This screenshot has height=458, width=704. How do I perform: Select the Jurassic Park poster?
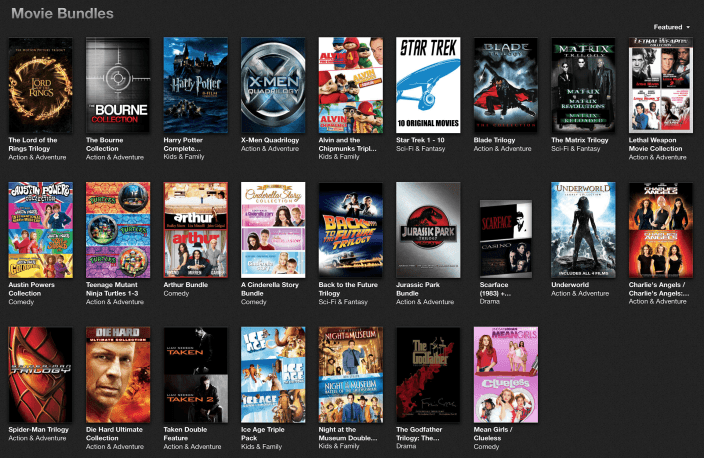tap(428, 230)
